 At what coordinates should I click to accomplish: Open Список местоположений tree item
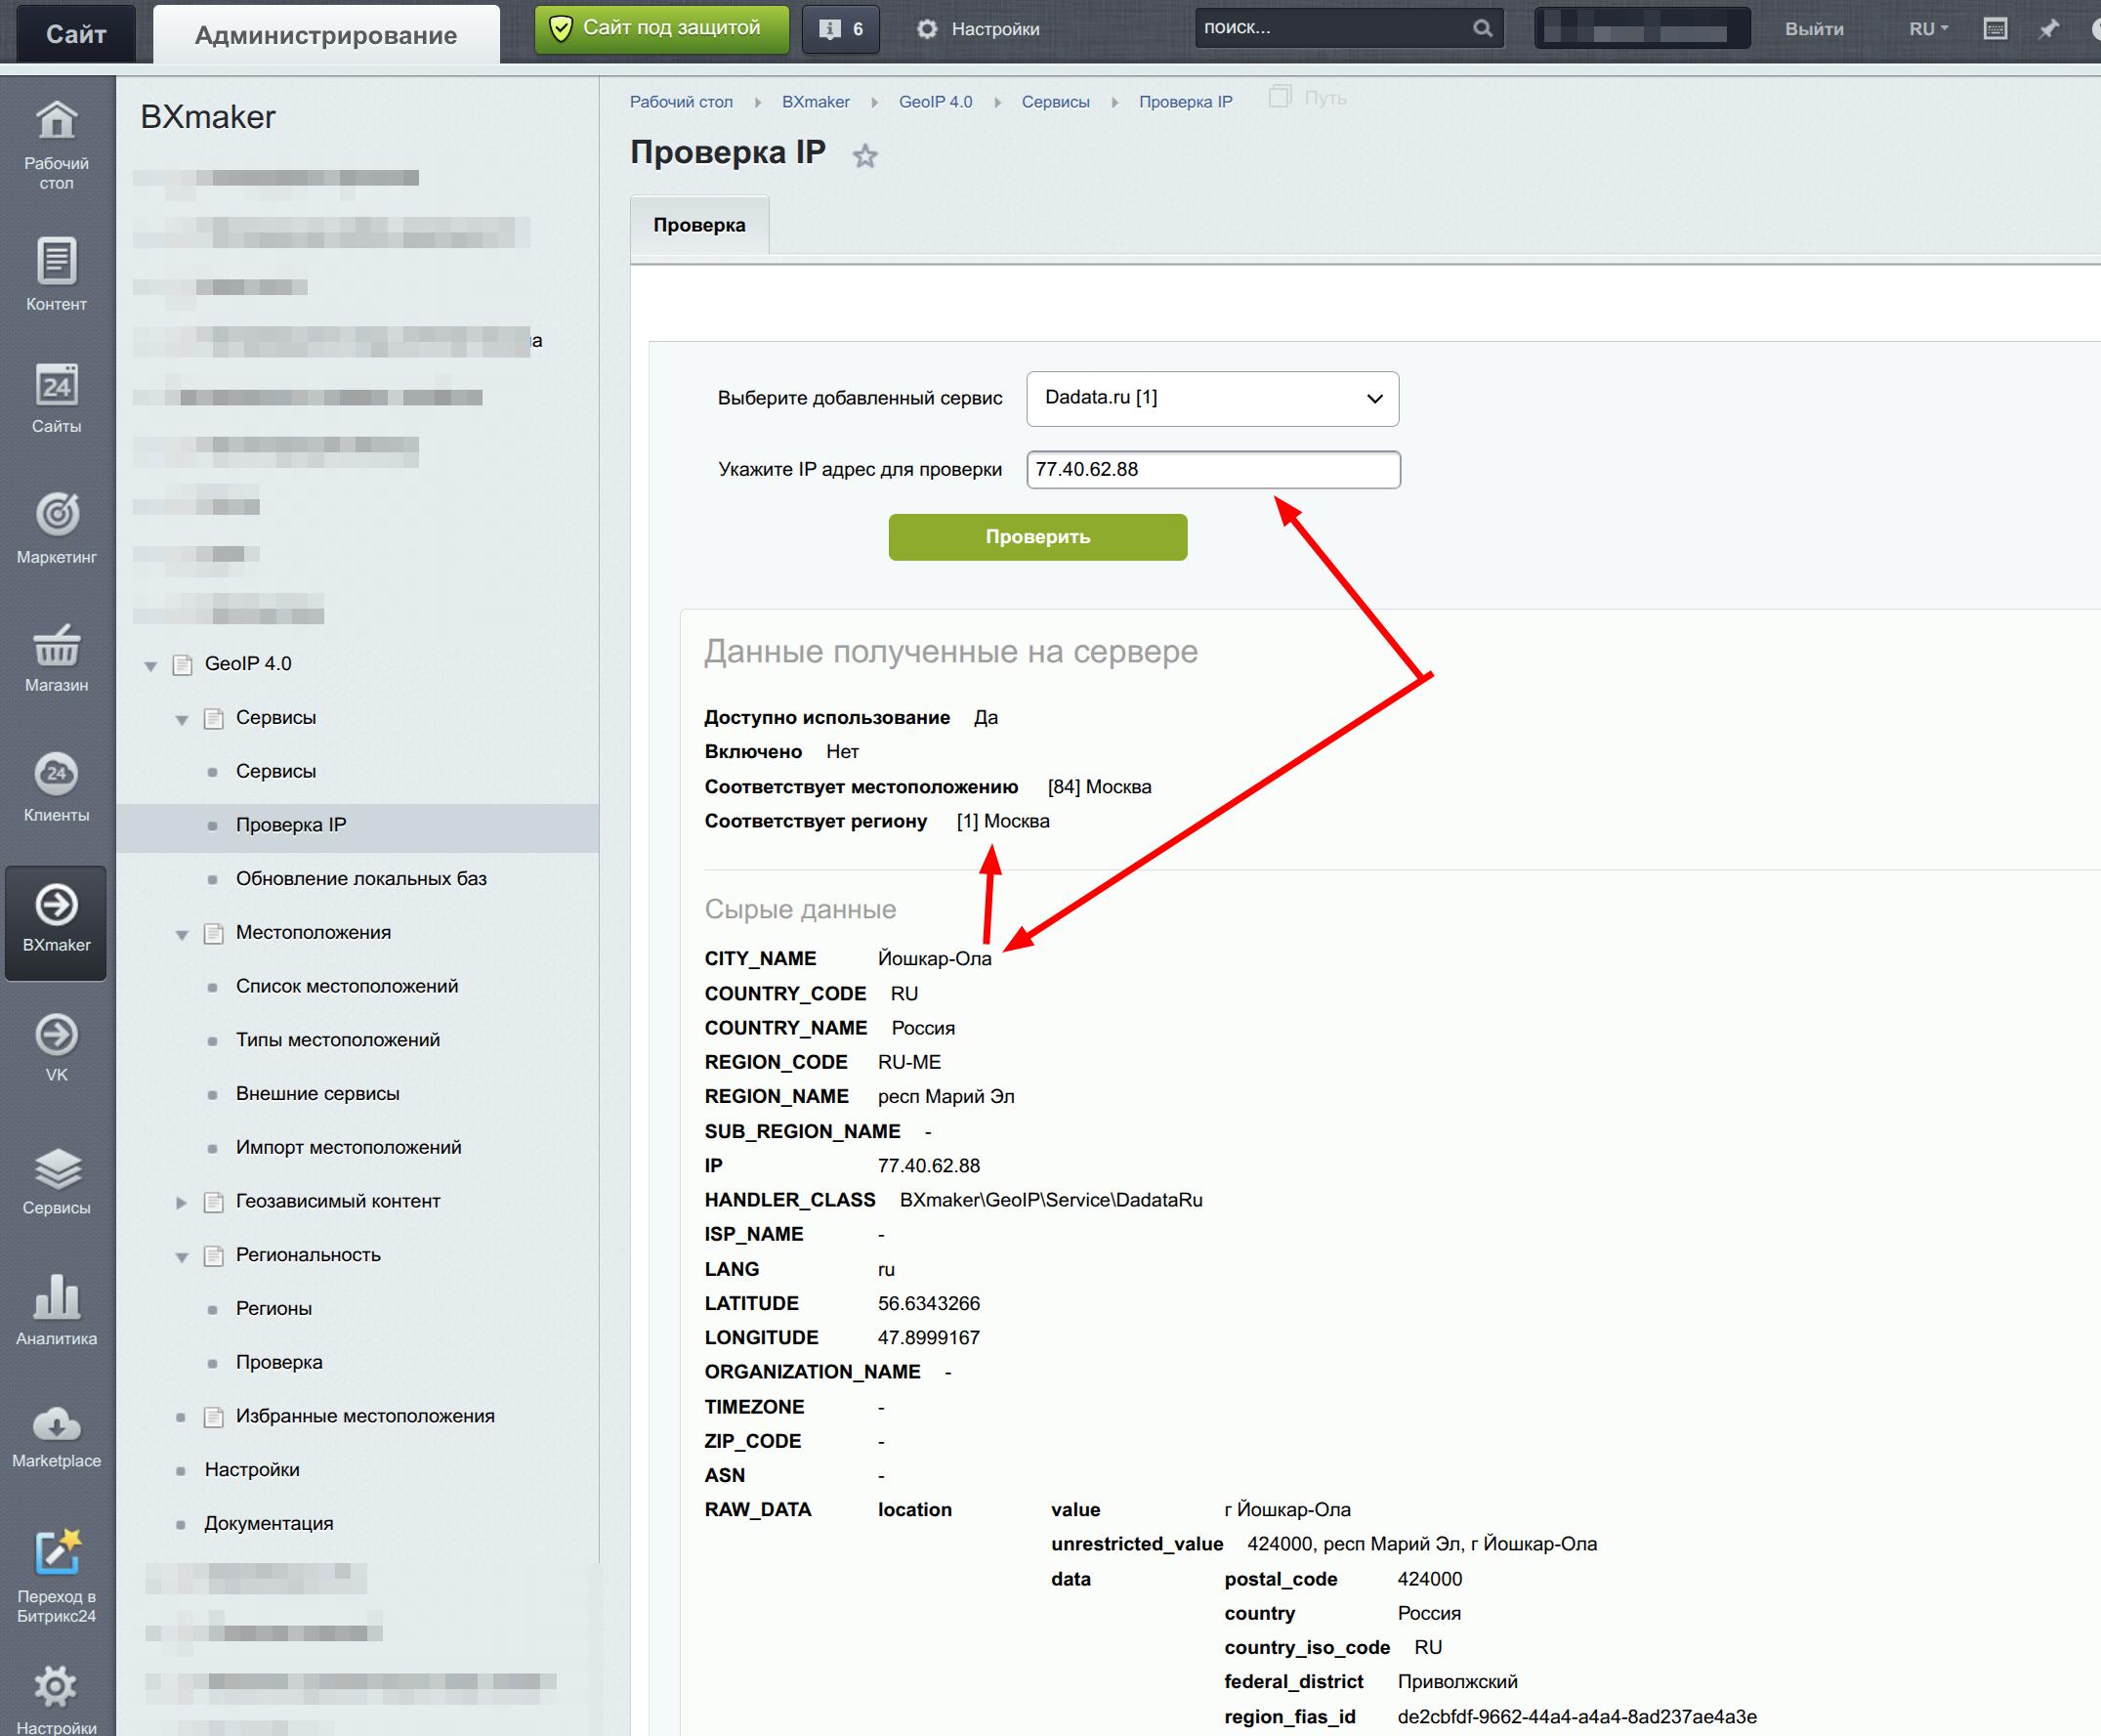[x=347, y=986]
